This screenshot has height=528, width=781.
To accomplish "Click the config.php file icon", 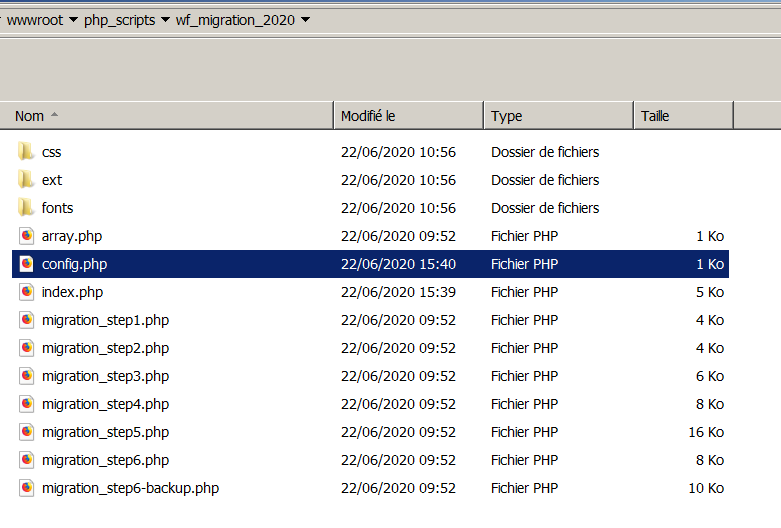I will tap(26, 264).
